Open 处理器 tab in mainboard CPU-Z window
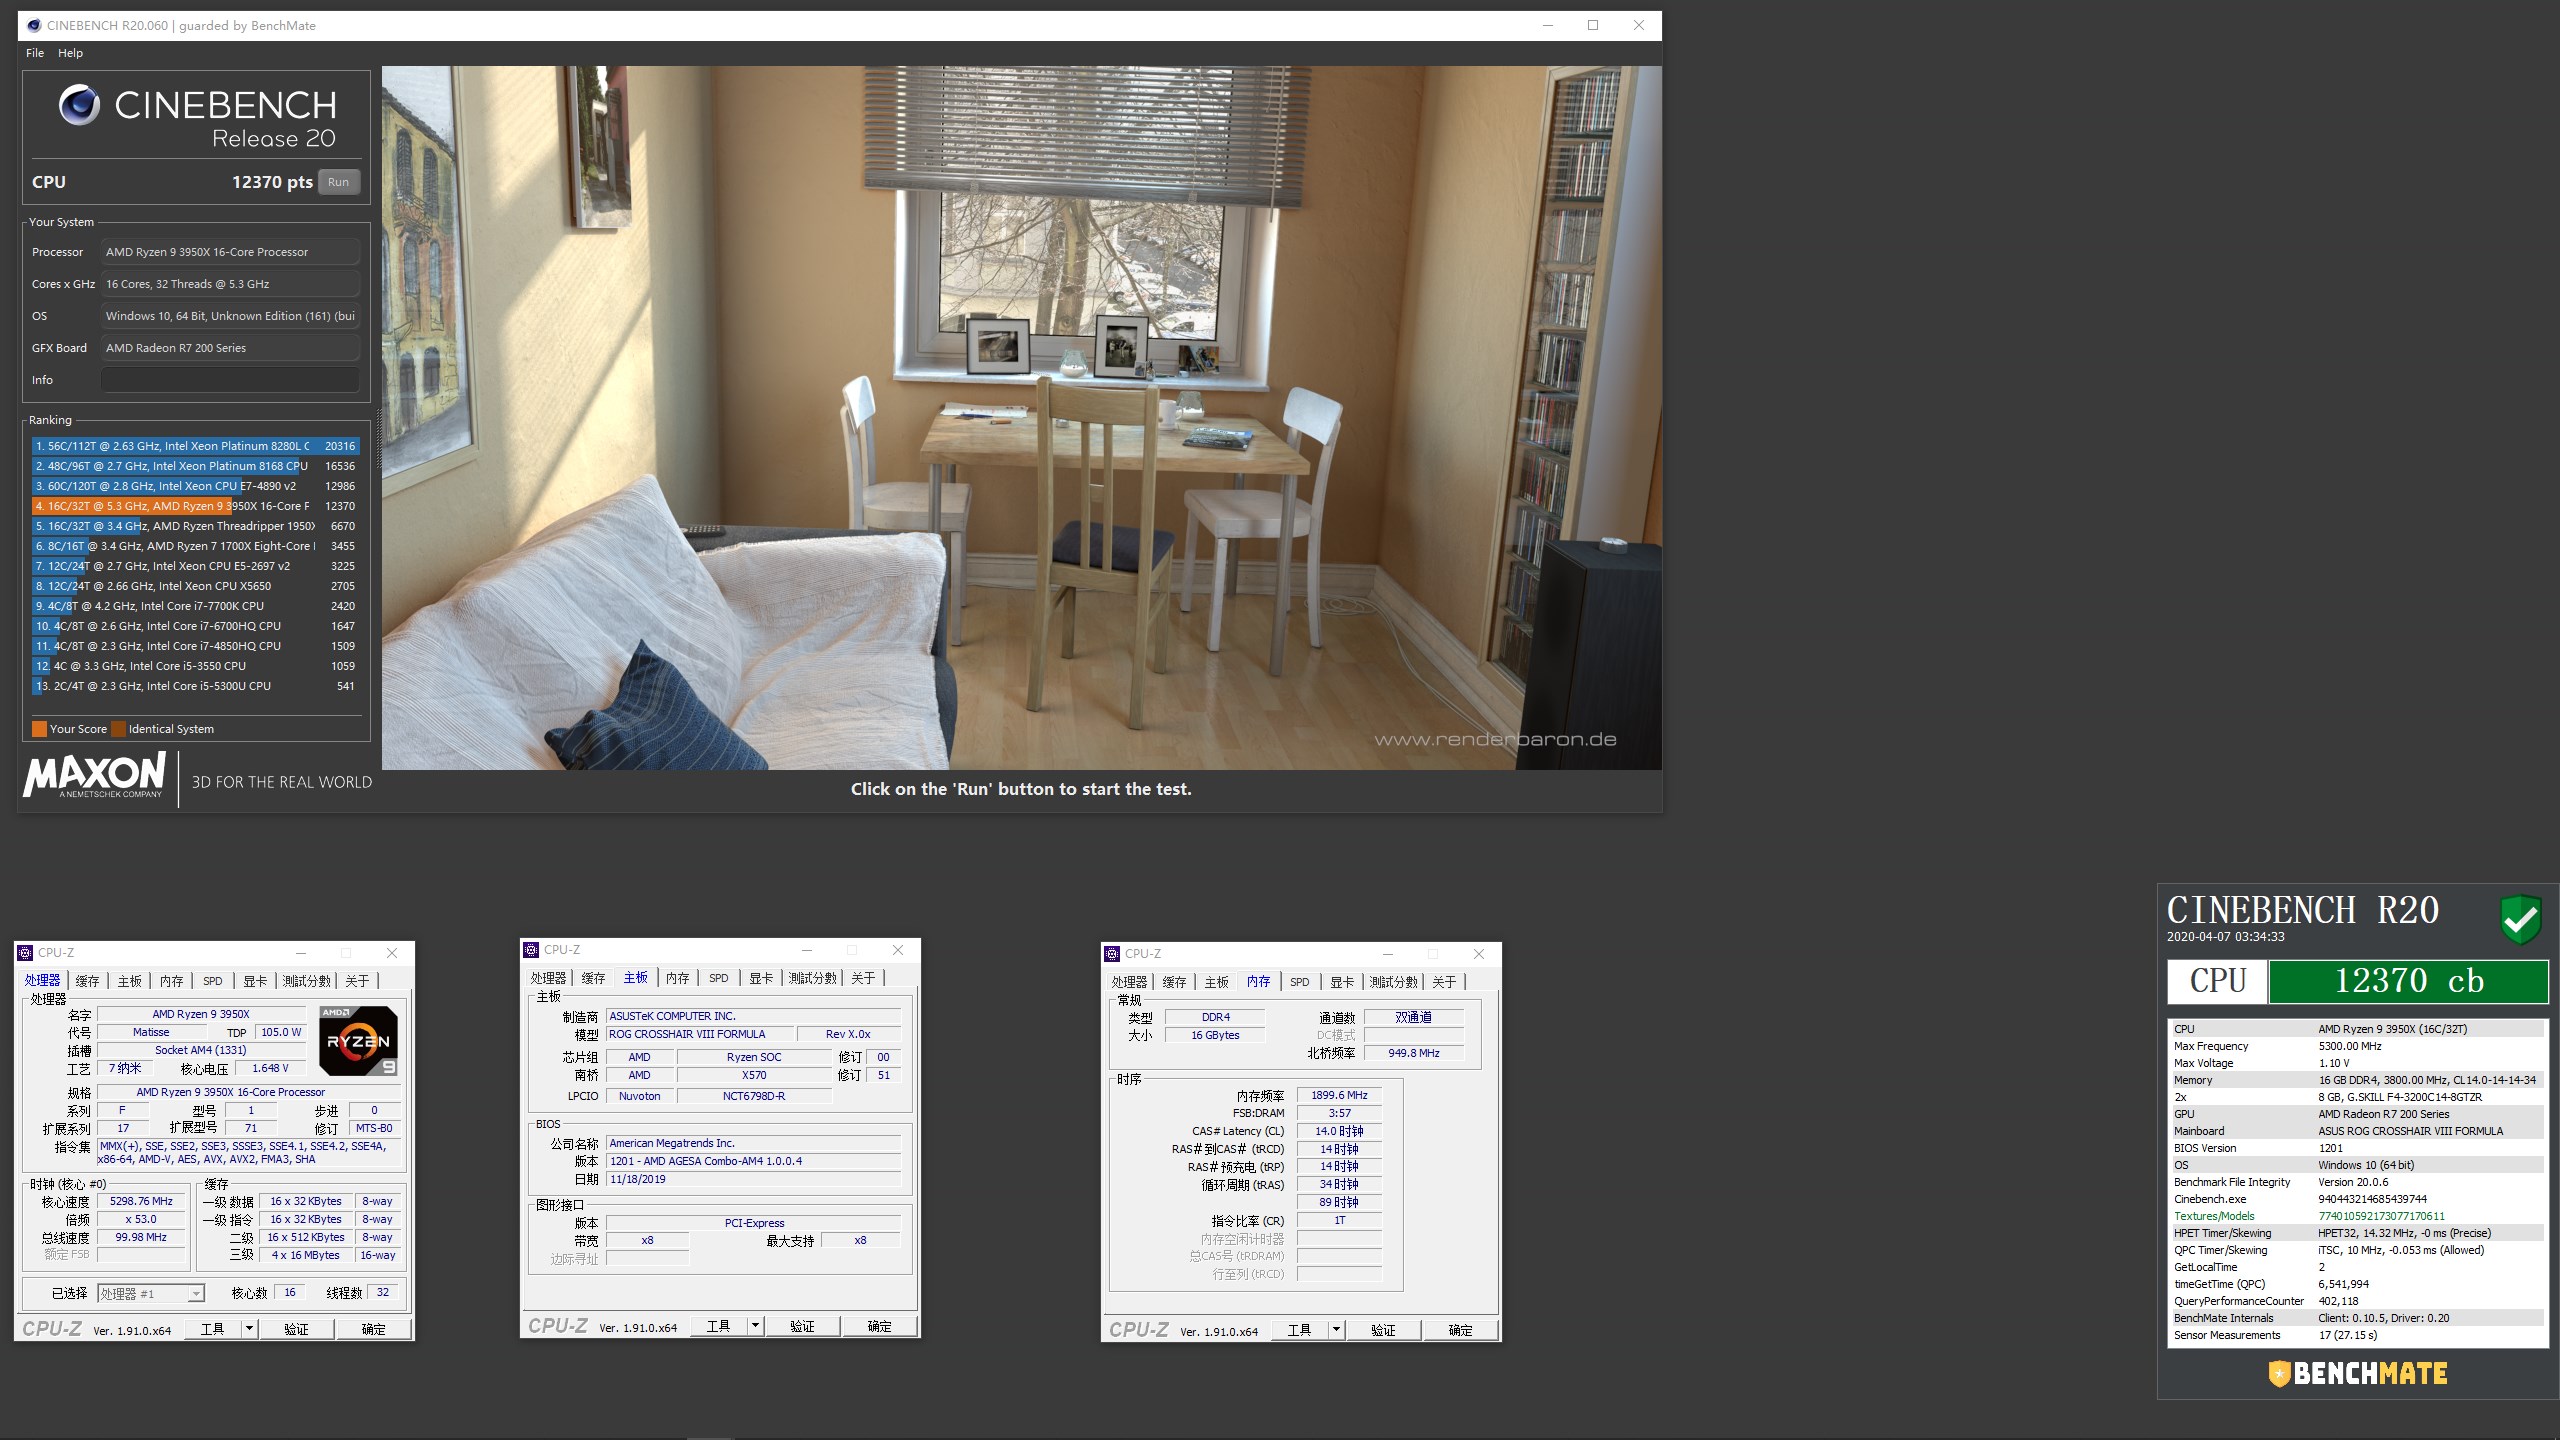The height and width of the screenshot is (1440, 2560). [548, 979]
